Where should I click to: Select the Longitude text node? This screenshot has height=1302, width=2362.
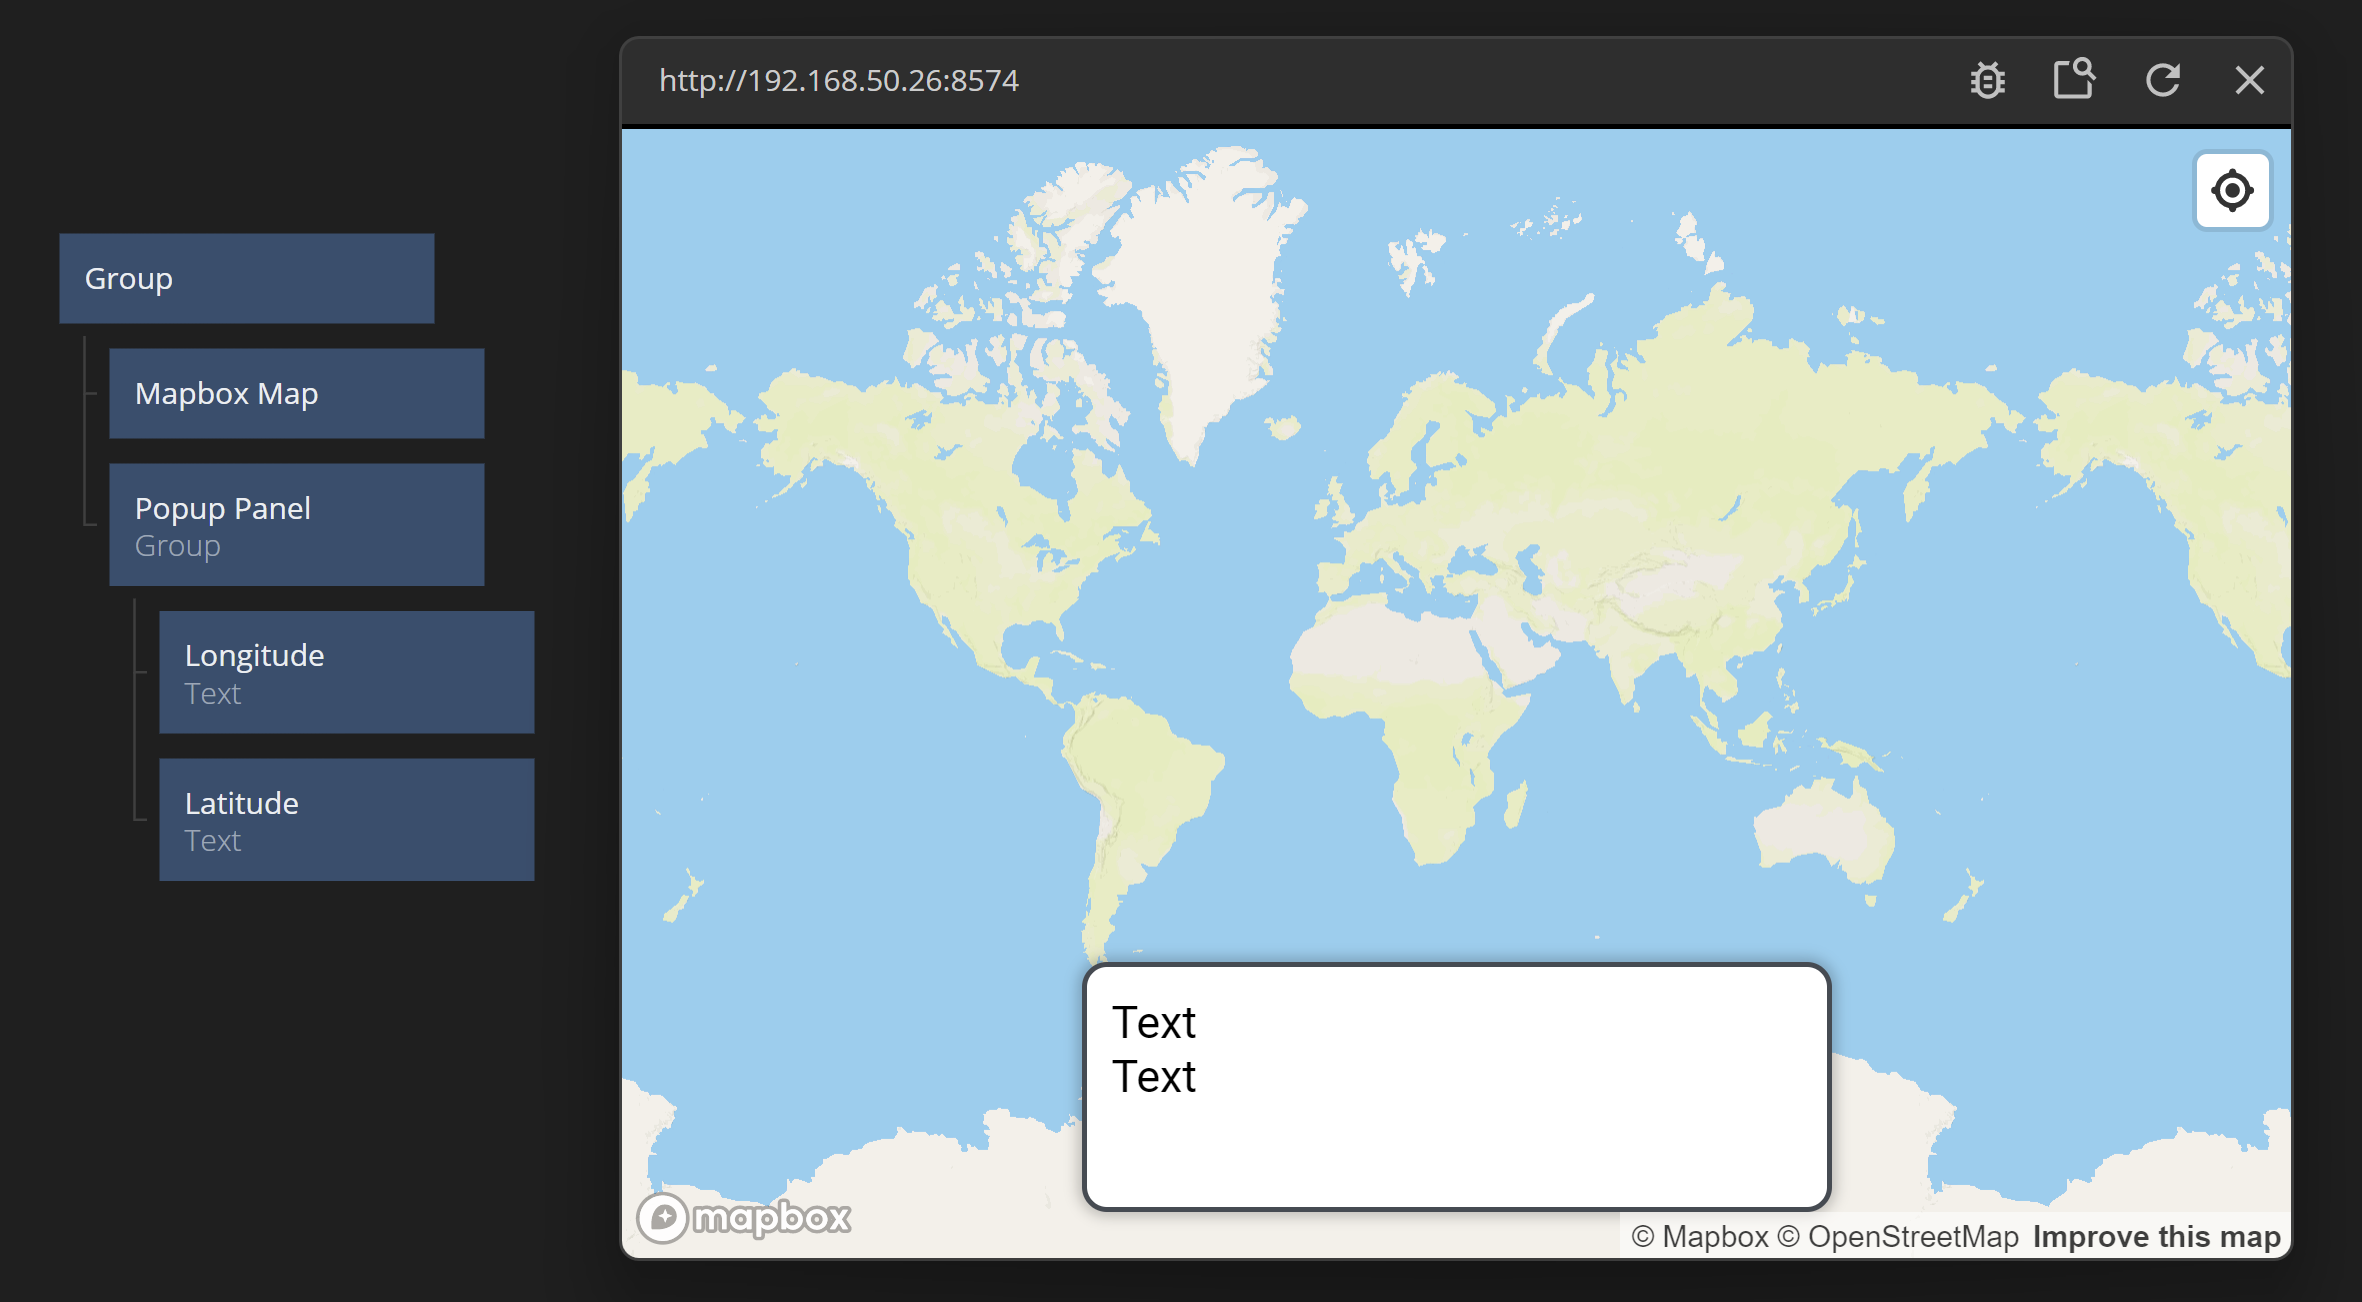pyautogui.click(x=346, y=672)
